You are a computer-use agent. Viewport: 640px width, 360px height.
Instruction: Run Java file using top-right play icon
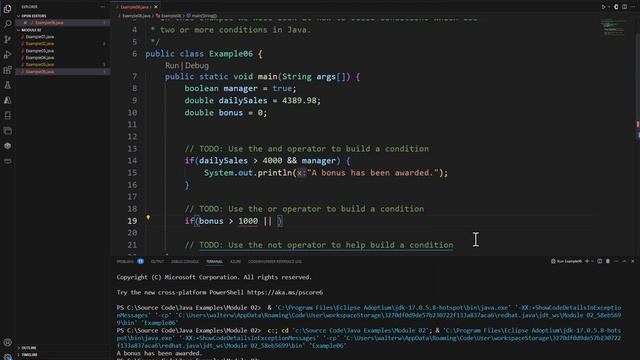(x=603, y=7)
